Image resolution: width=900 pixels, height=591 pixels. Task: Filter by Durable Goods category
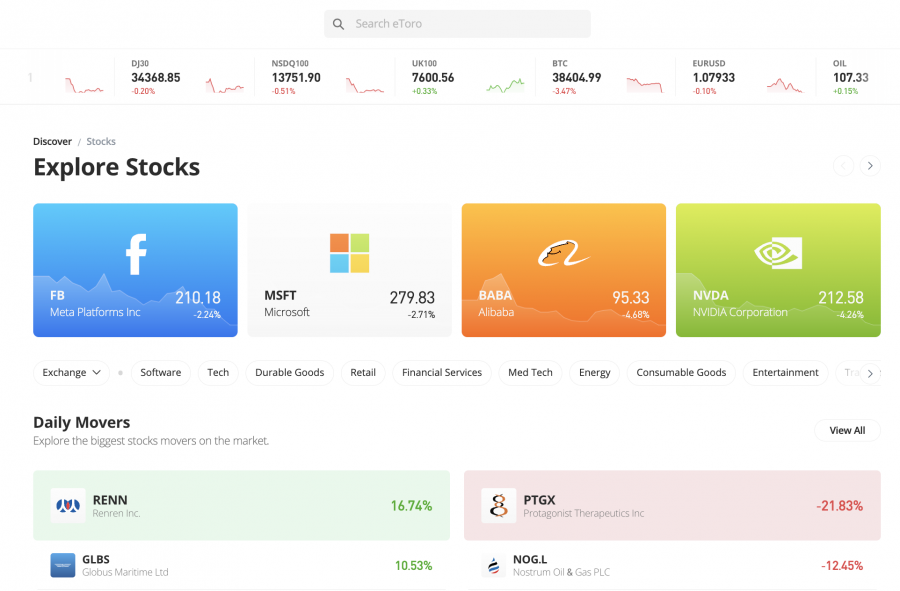pyautogui.click(x=290, y=372)
